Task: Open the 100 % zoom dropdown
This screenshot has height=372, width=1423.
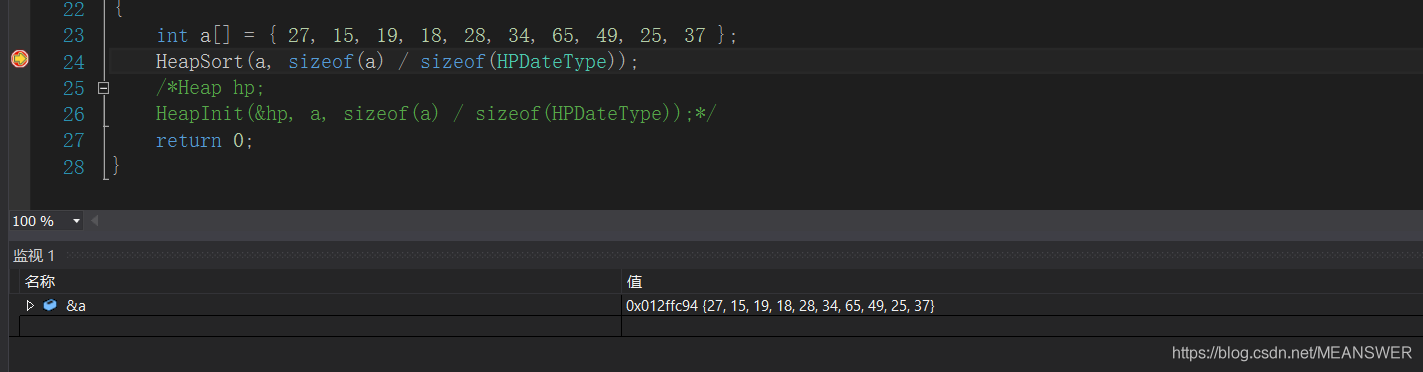Action: pos(76,221)
